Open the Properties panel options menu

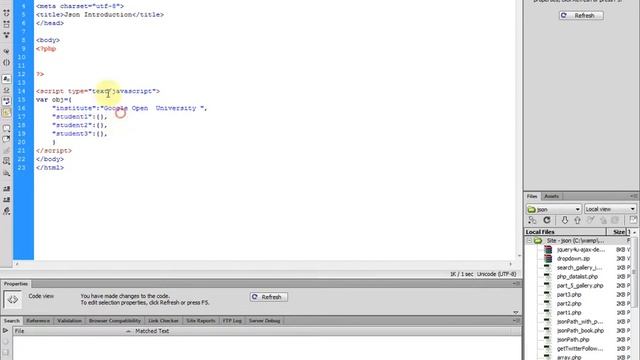[x=517, y=283]
